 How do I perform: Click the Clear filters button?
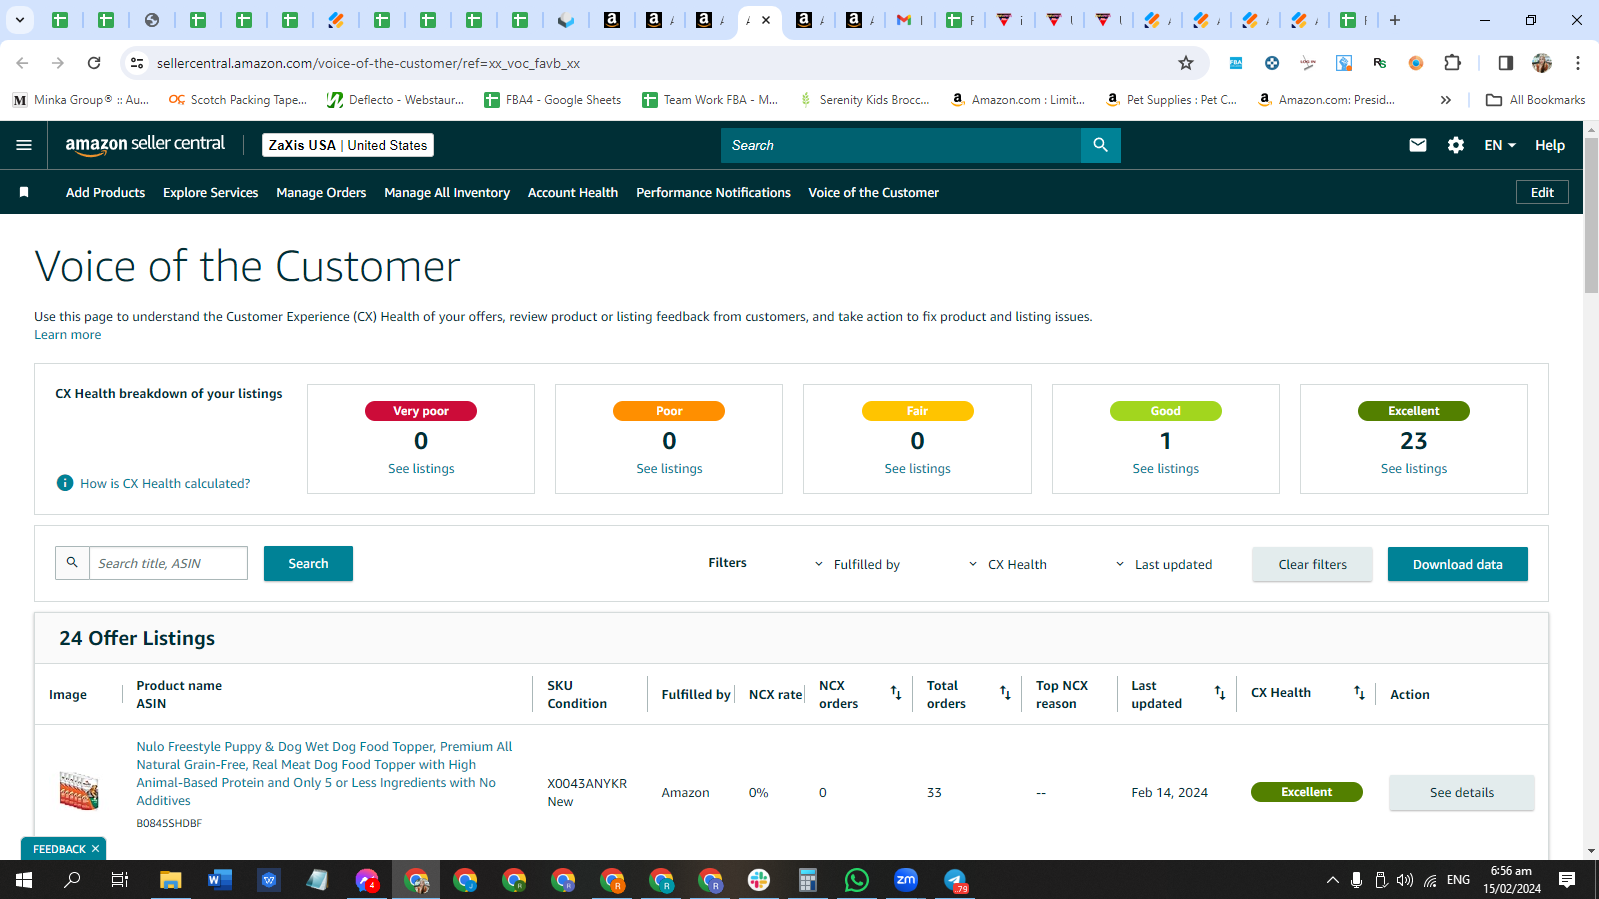tap(1312, 564)
